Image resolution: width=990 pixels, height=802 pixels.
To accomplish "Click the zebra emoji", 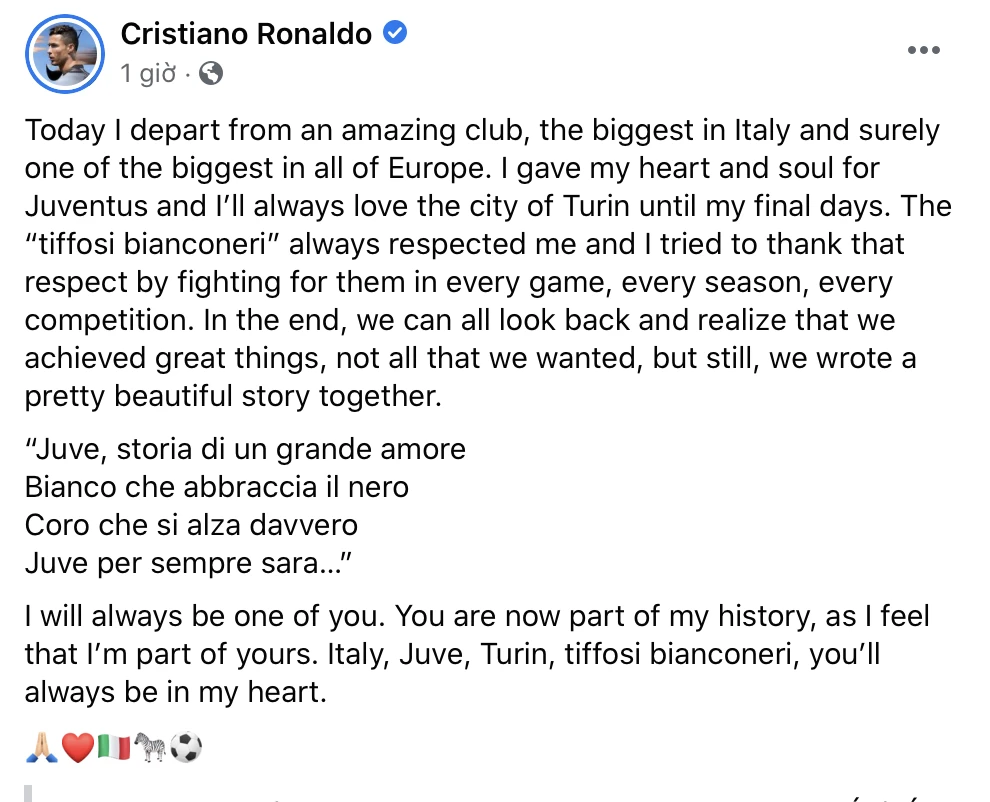I will coord(150,747).
